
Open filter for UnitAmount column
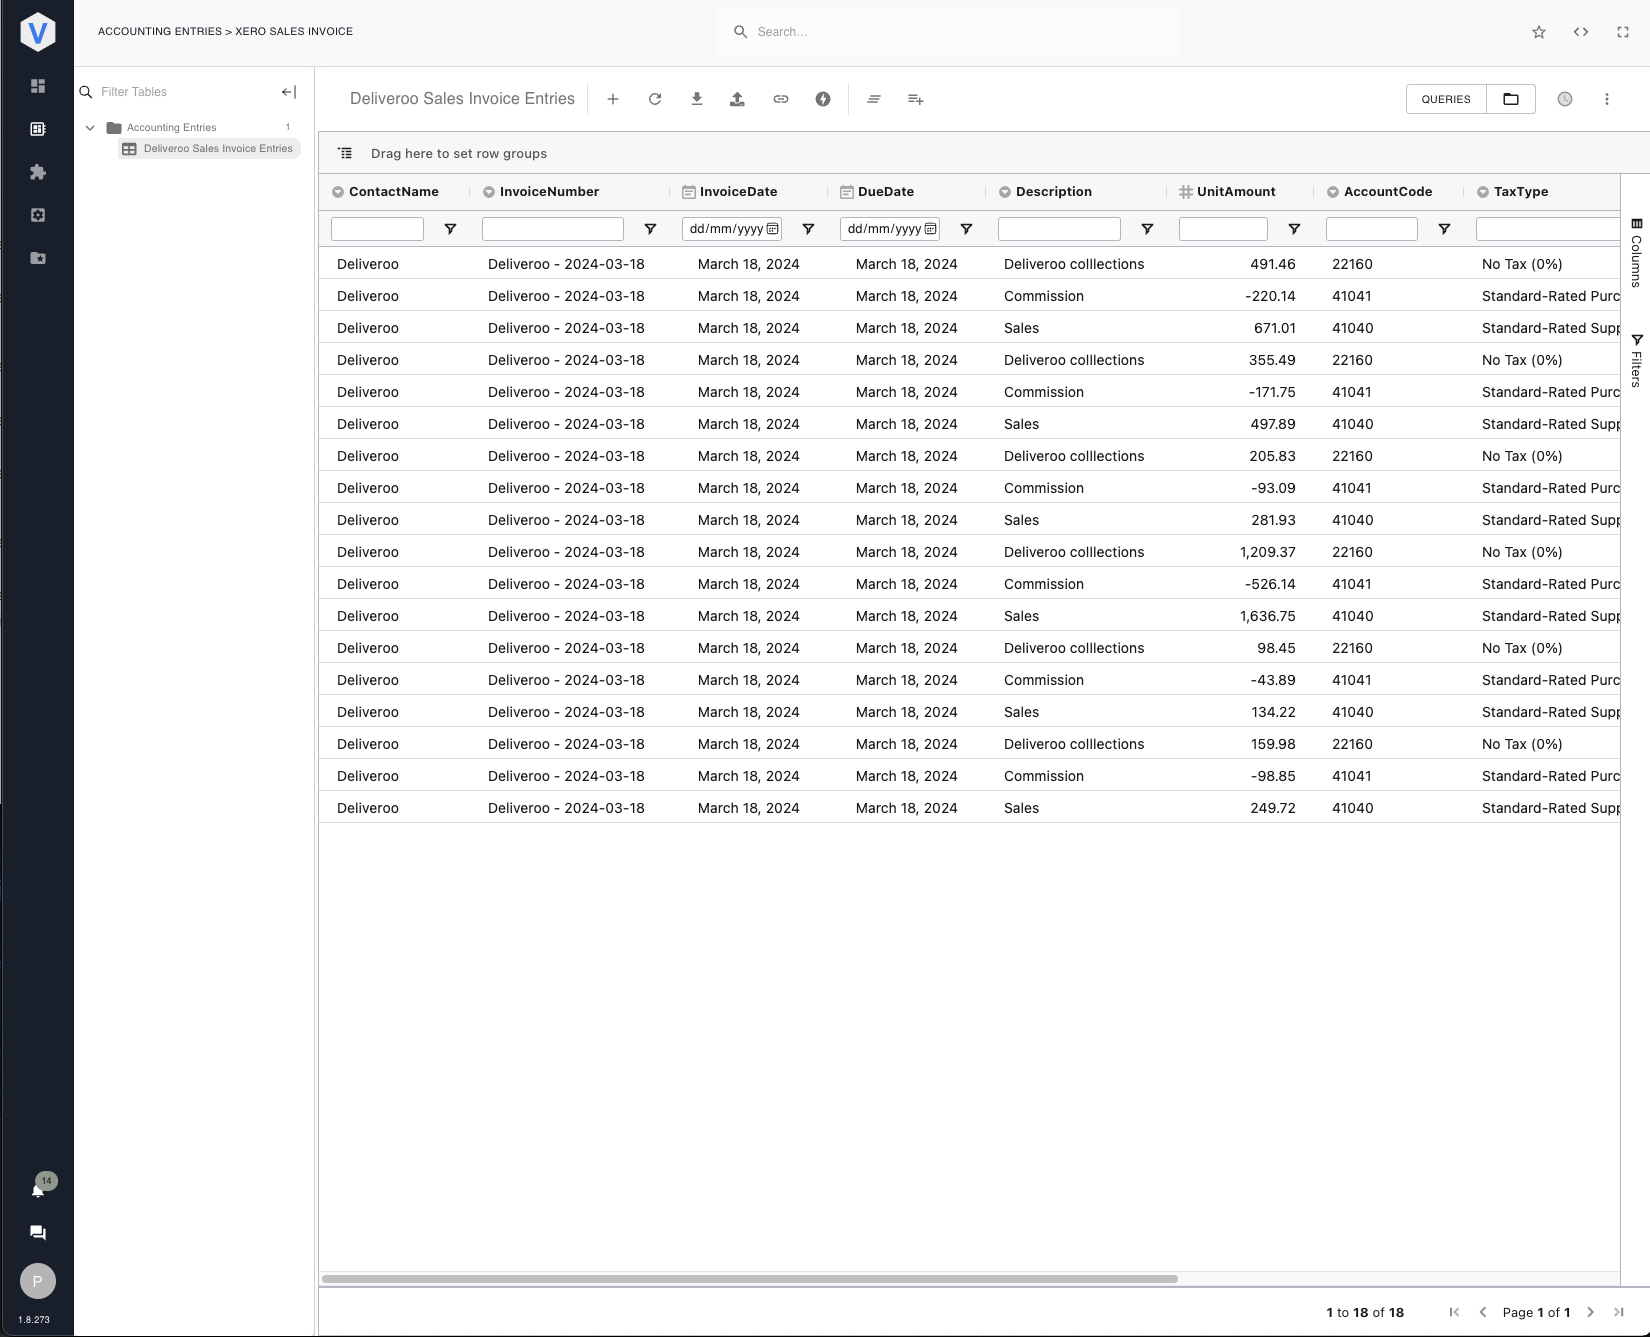pos(1294,229)
